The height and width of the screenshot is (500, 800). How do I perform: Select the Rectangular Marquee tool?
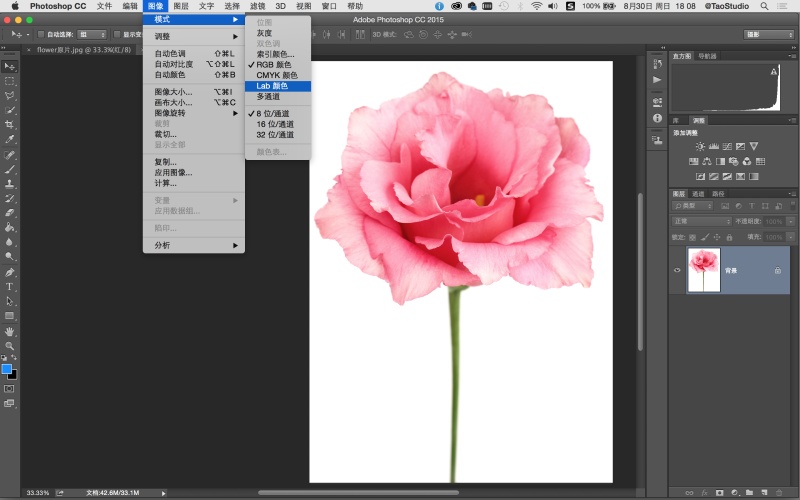tap(9, 81)
